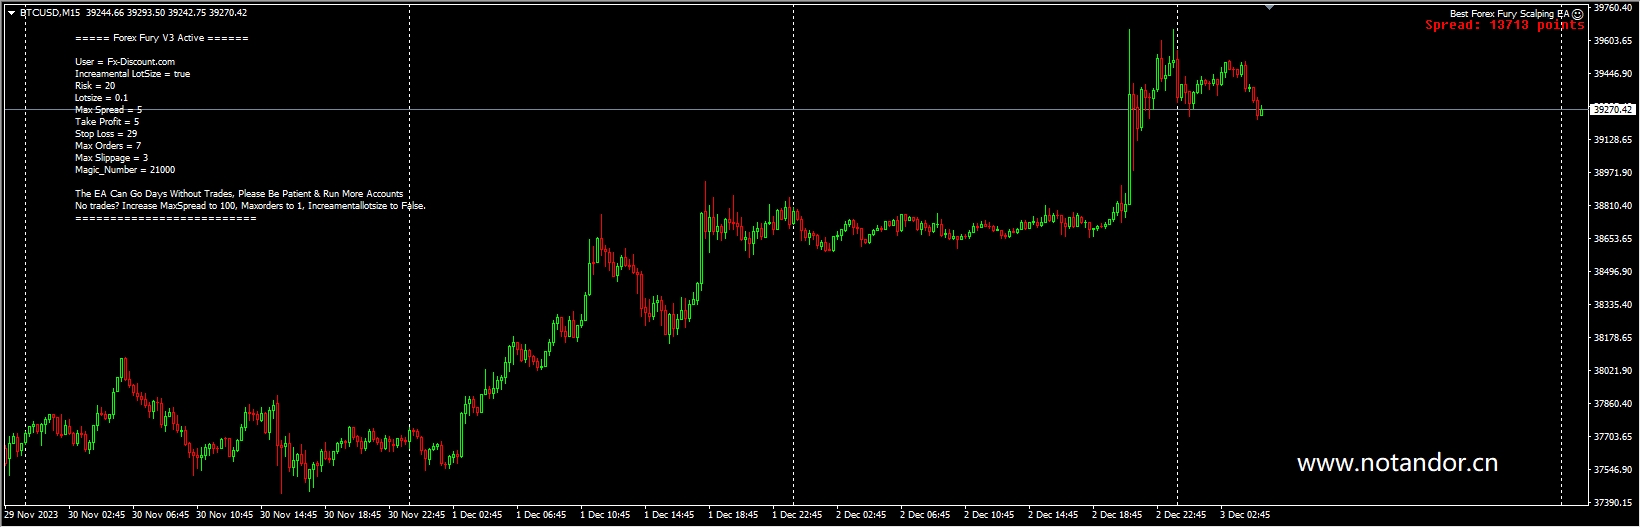Click the 'EA Can Go Days Without Trades' line
This screenshot has height=528, width=1641.
click(239, 194)
